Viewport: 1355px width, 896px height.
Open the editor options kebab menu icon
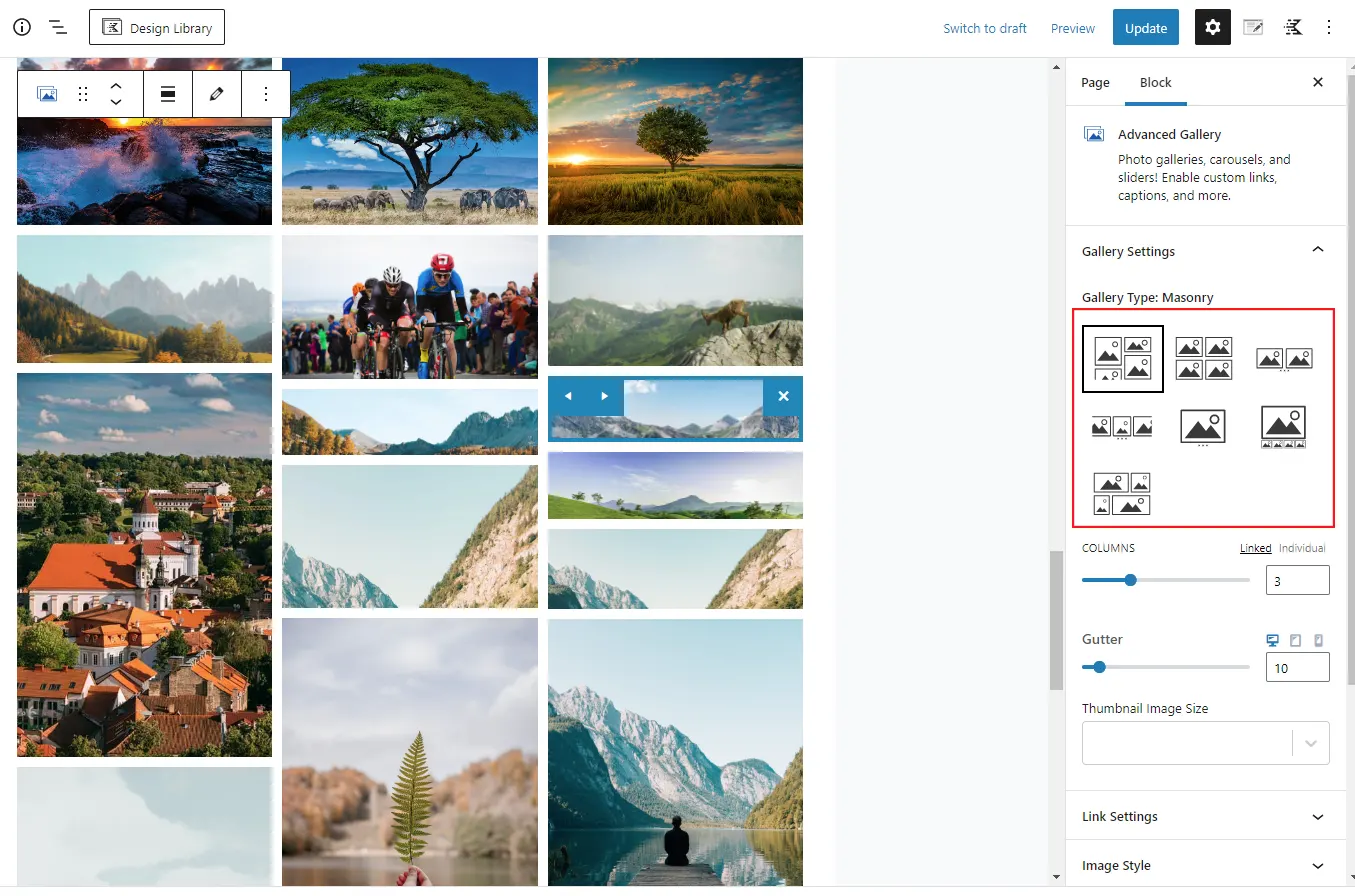tap(1330, 27)
